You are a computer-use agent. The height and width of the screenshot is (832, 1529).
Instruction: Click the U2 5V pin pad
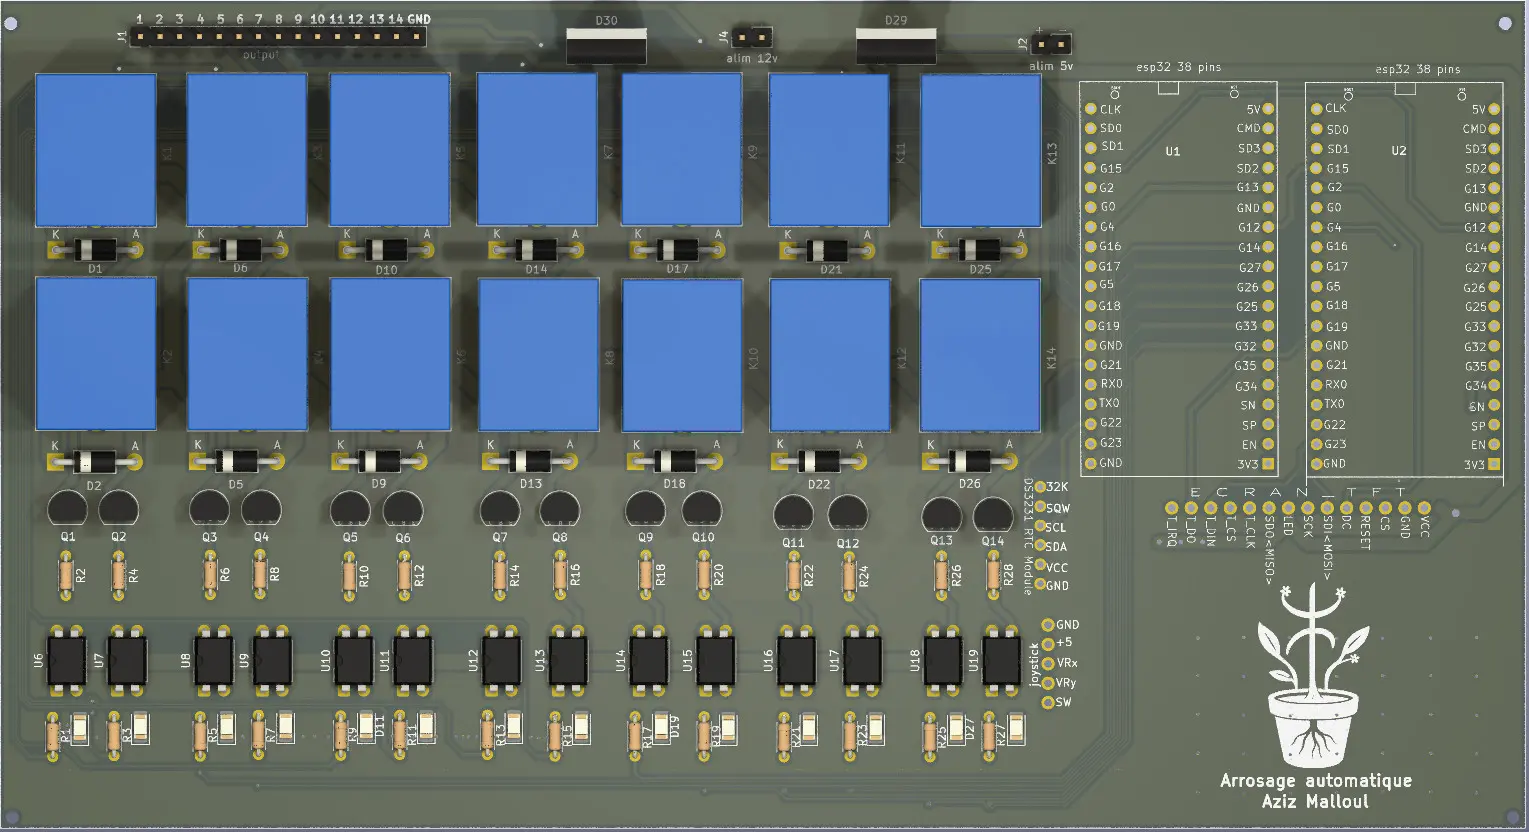1494,110
